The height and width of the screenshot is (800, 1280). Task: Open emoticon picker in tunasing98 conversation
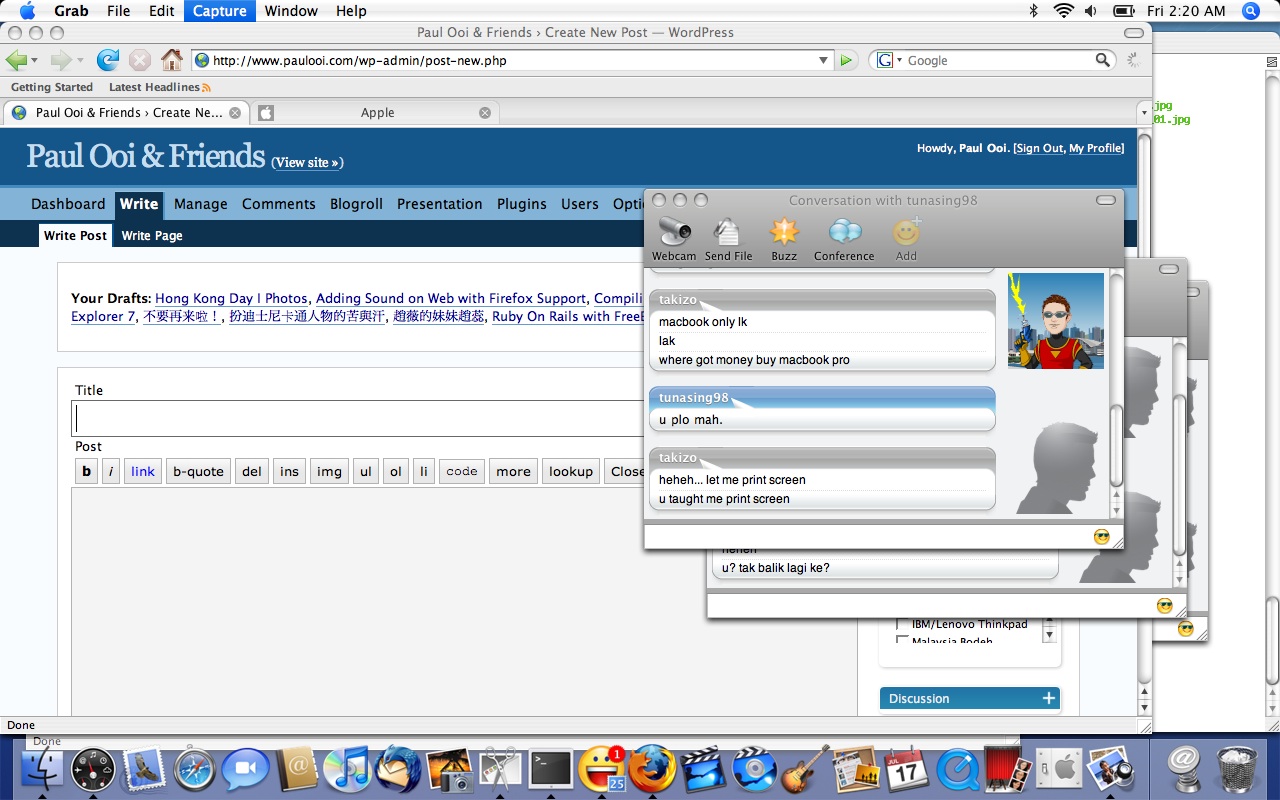(1102, 537)
